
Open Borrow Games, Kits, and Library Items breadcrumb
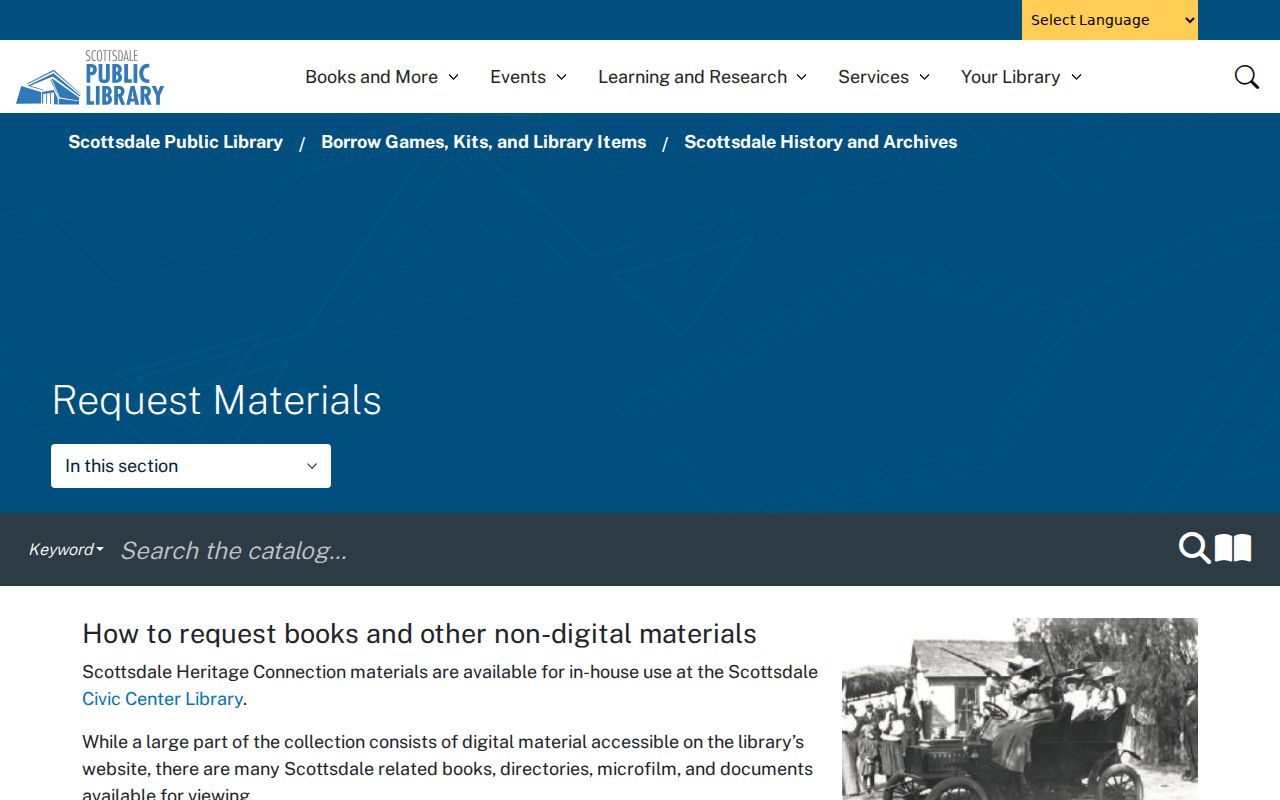click(483, 142)
